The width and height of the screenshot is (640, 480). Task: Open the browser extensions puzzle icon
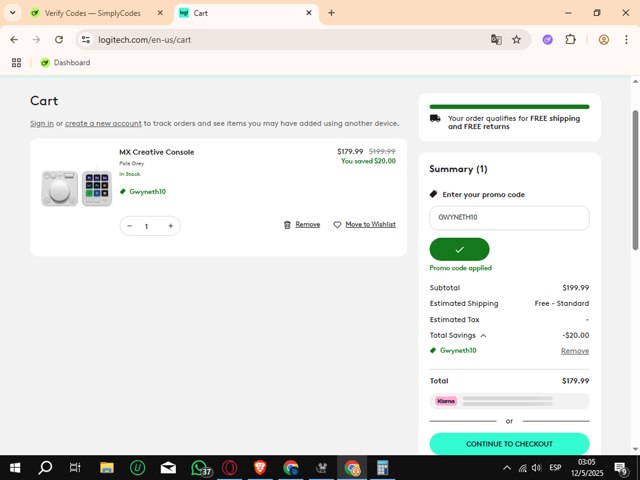[x=571, y=40]
